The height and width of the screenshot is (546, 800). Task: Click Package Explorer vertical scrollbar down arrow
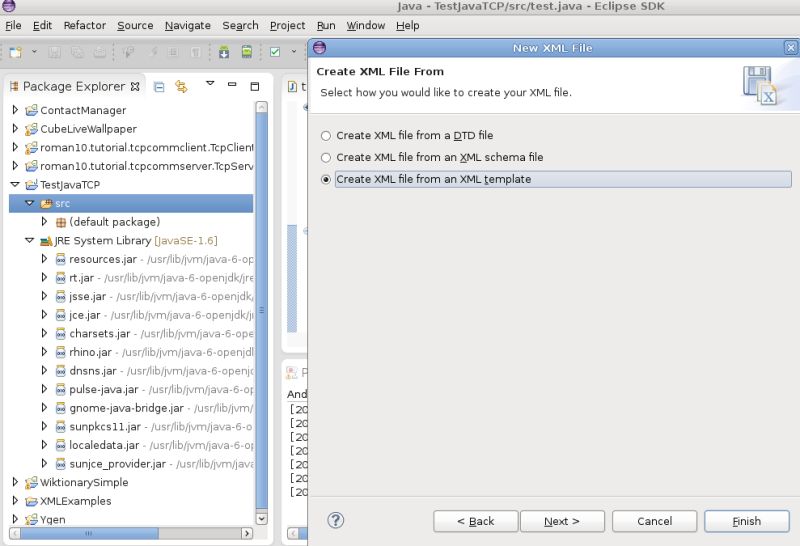click(x=261, y=518)
